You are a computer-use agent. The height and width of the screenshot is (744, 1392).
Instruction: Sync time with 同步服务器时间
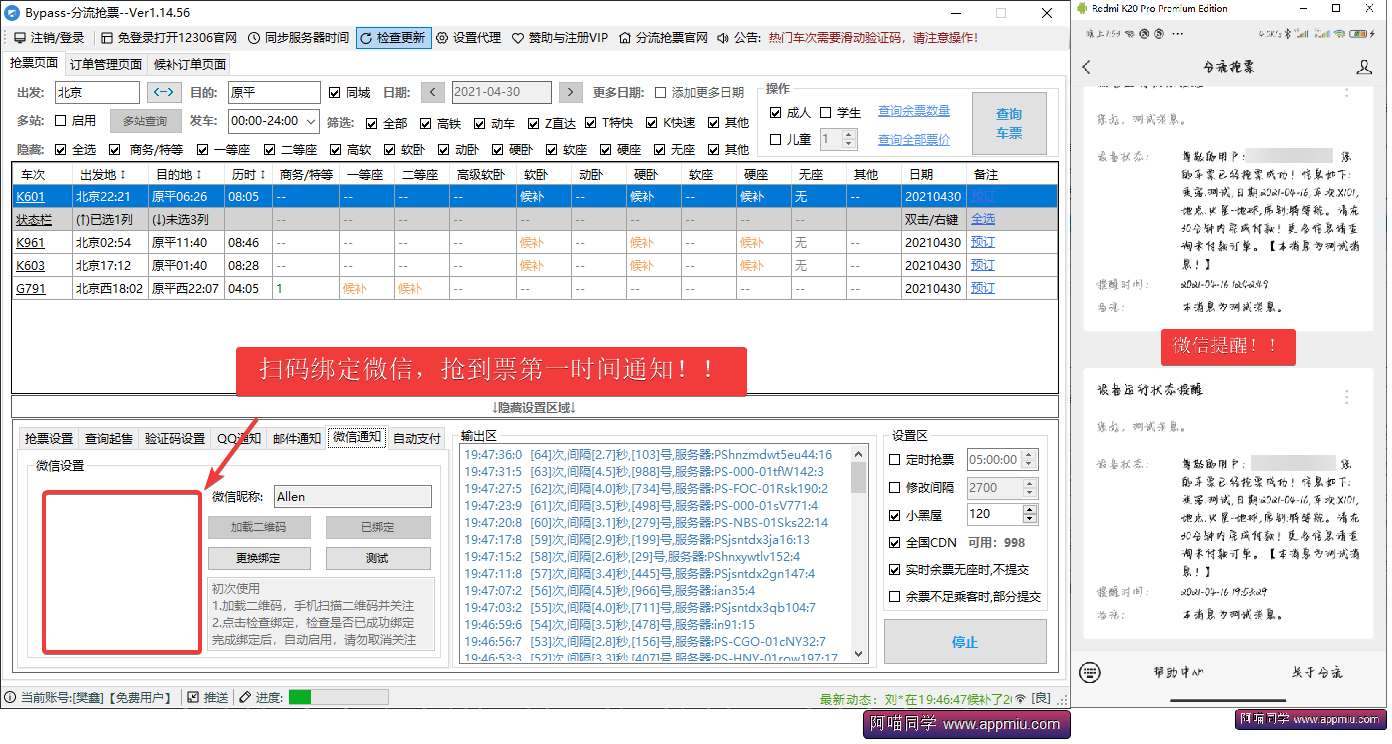[x=297, y=38]
